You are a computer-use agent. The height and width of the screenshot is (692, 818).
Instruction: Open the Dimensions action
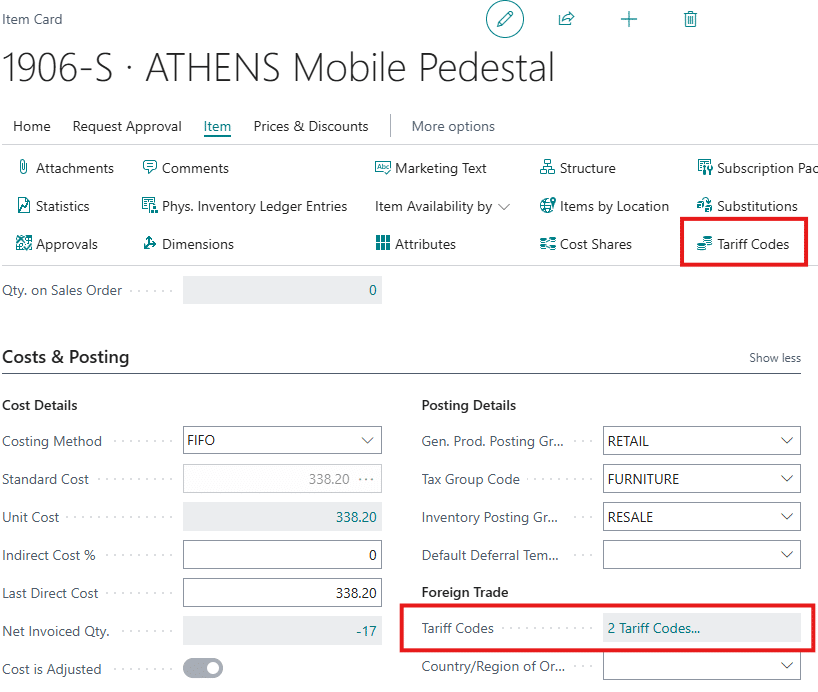[188, 244]
